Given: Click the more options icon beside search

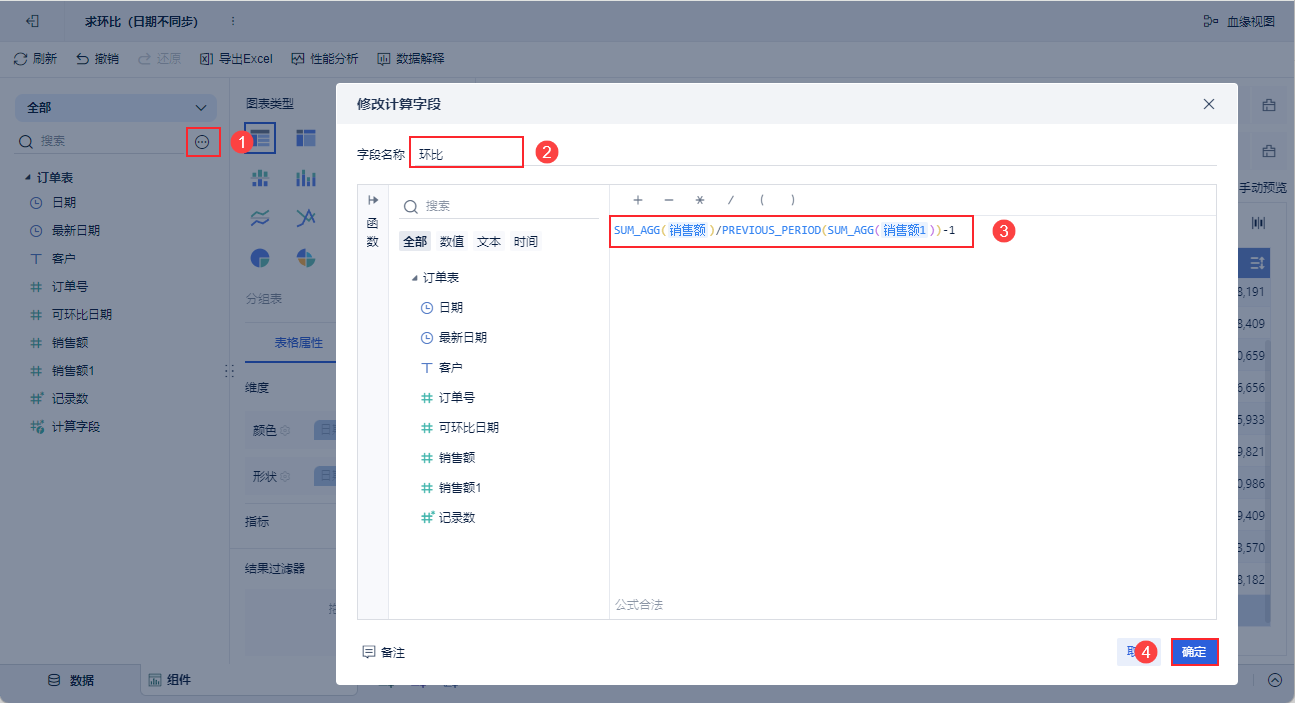Looking at the screenshot, I should pyautogui.click(x=203, y=142).
